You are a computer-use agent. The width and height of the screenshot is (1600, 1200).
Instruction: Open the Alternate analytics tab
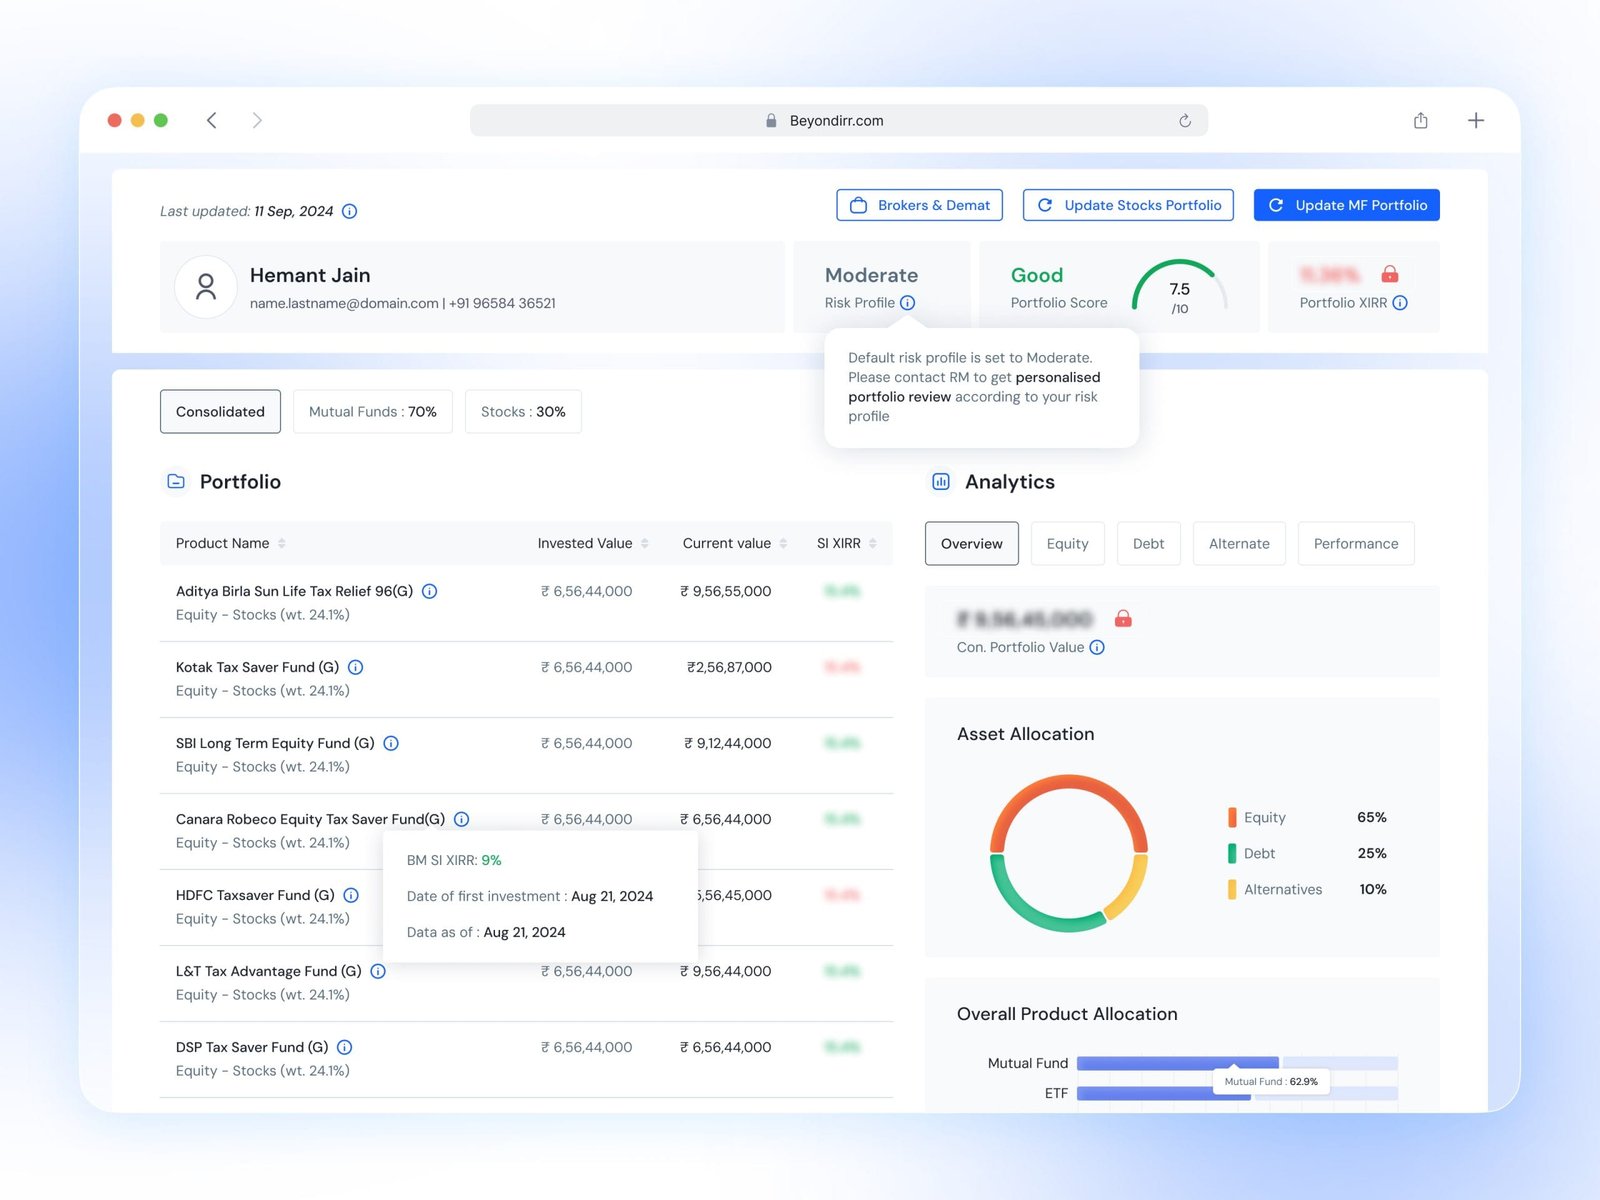tap(1239, 543)
